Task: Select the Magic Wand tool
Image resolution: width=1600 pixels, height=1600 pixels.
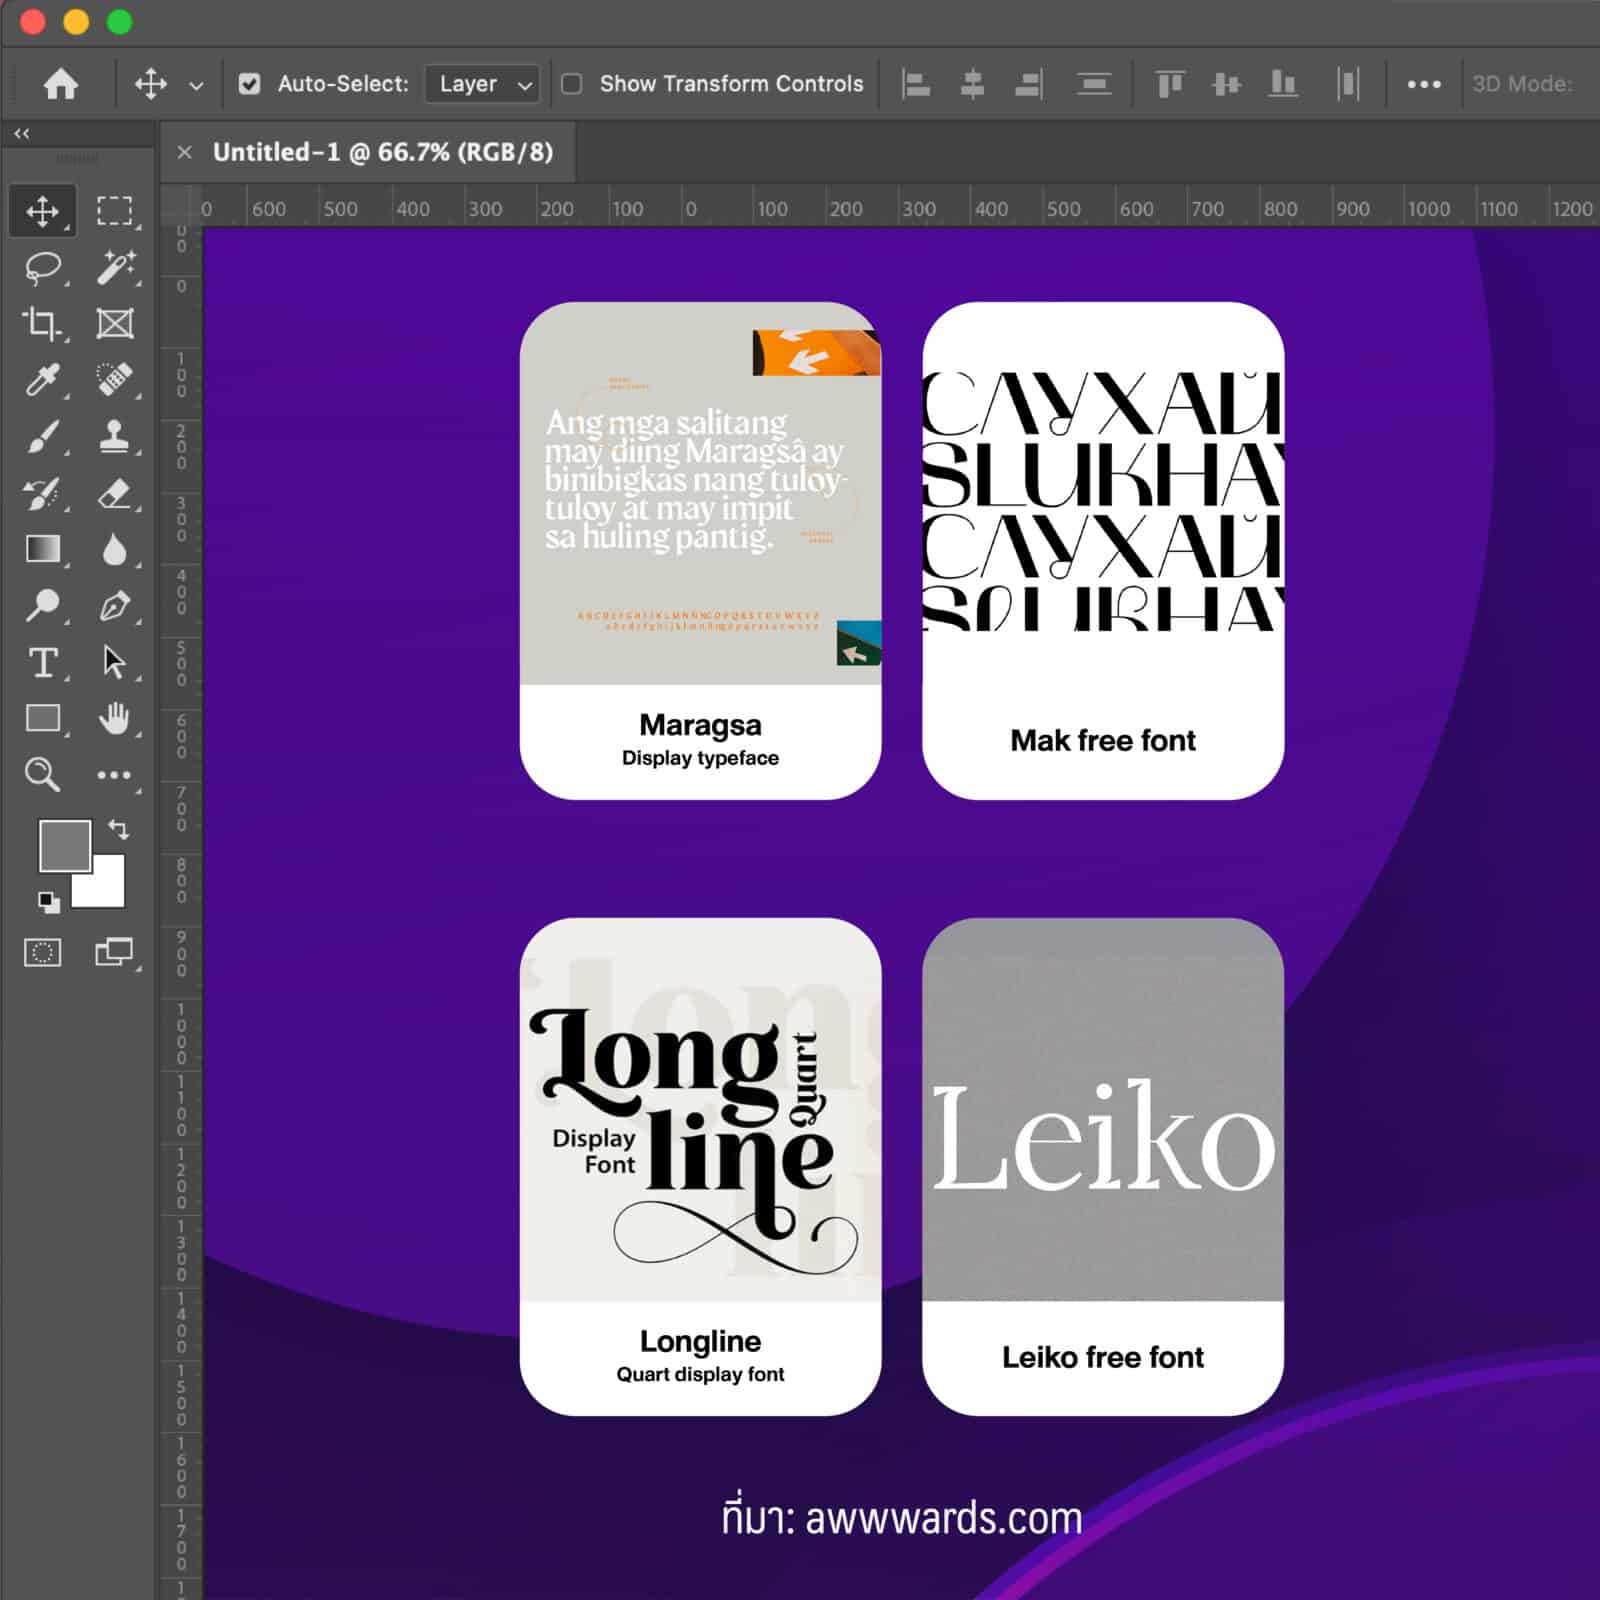Action: pos(114,268)
